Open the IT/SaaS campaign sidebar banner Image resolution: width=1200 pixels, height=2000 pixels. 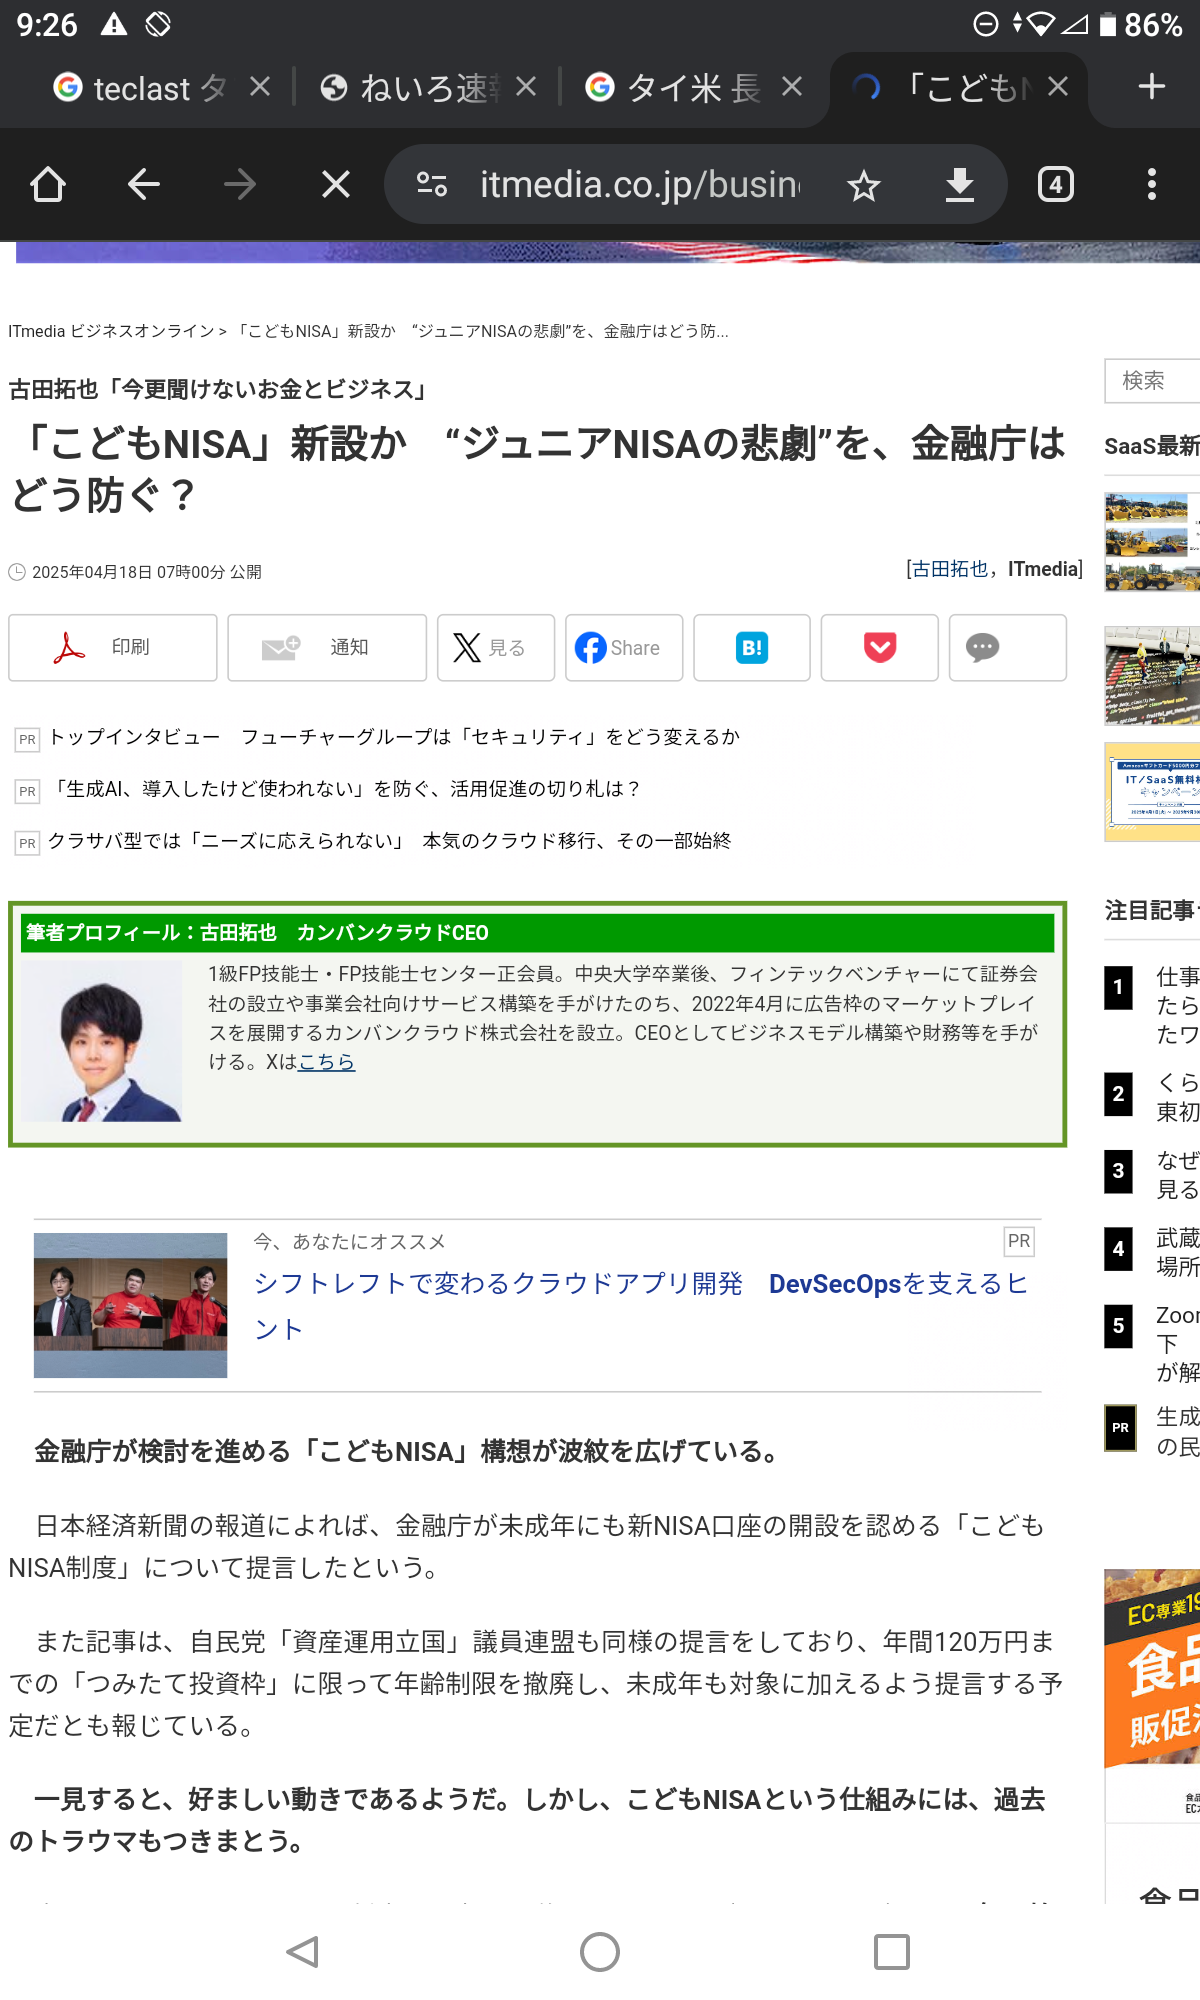point(1152,792)
